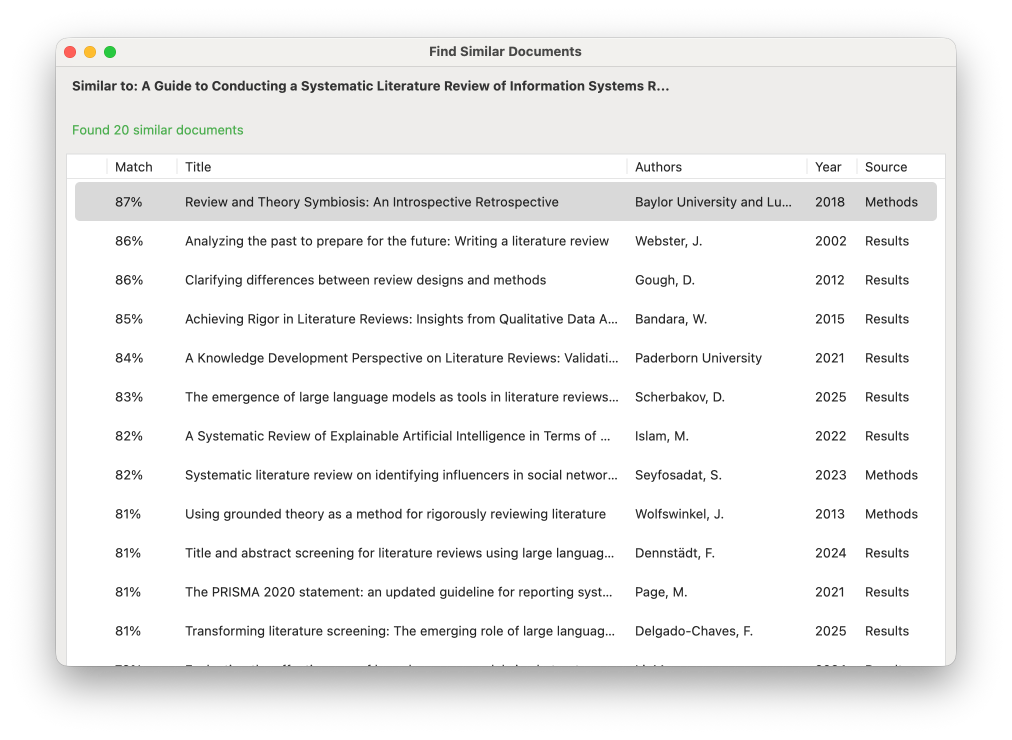The width and height of the screenshot is (1012, 740).
Task: Select 'Achieving Rigor in Literature Reviews' row
Action: [506, 319]
